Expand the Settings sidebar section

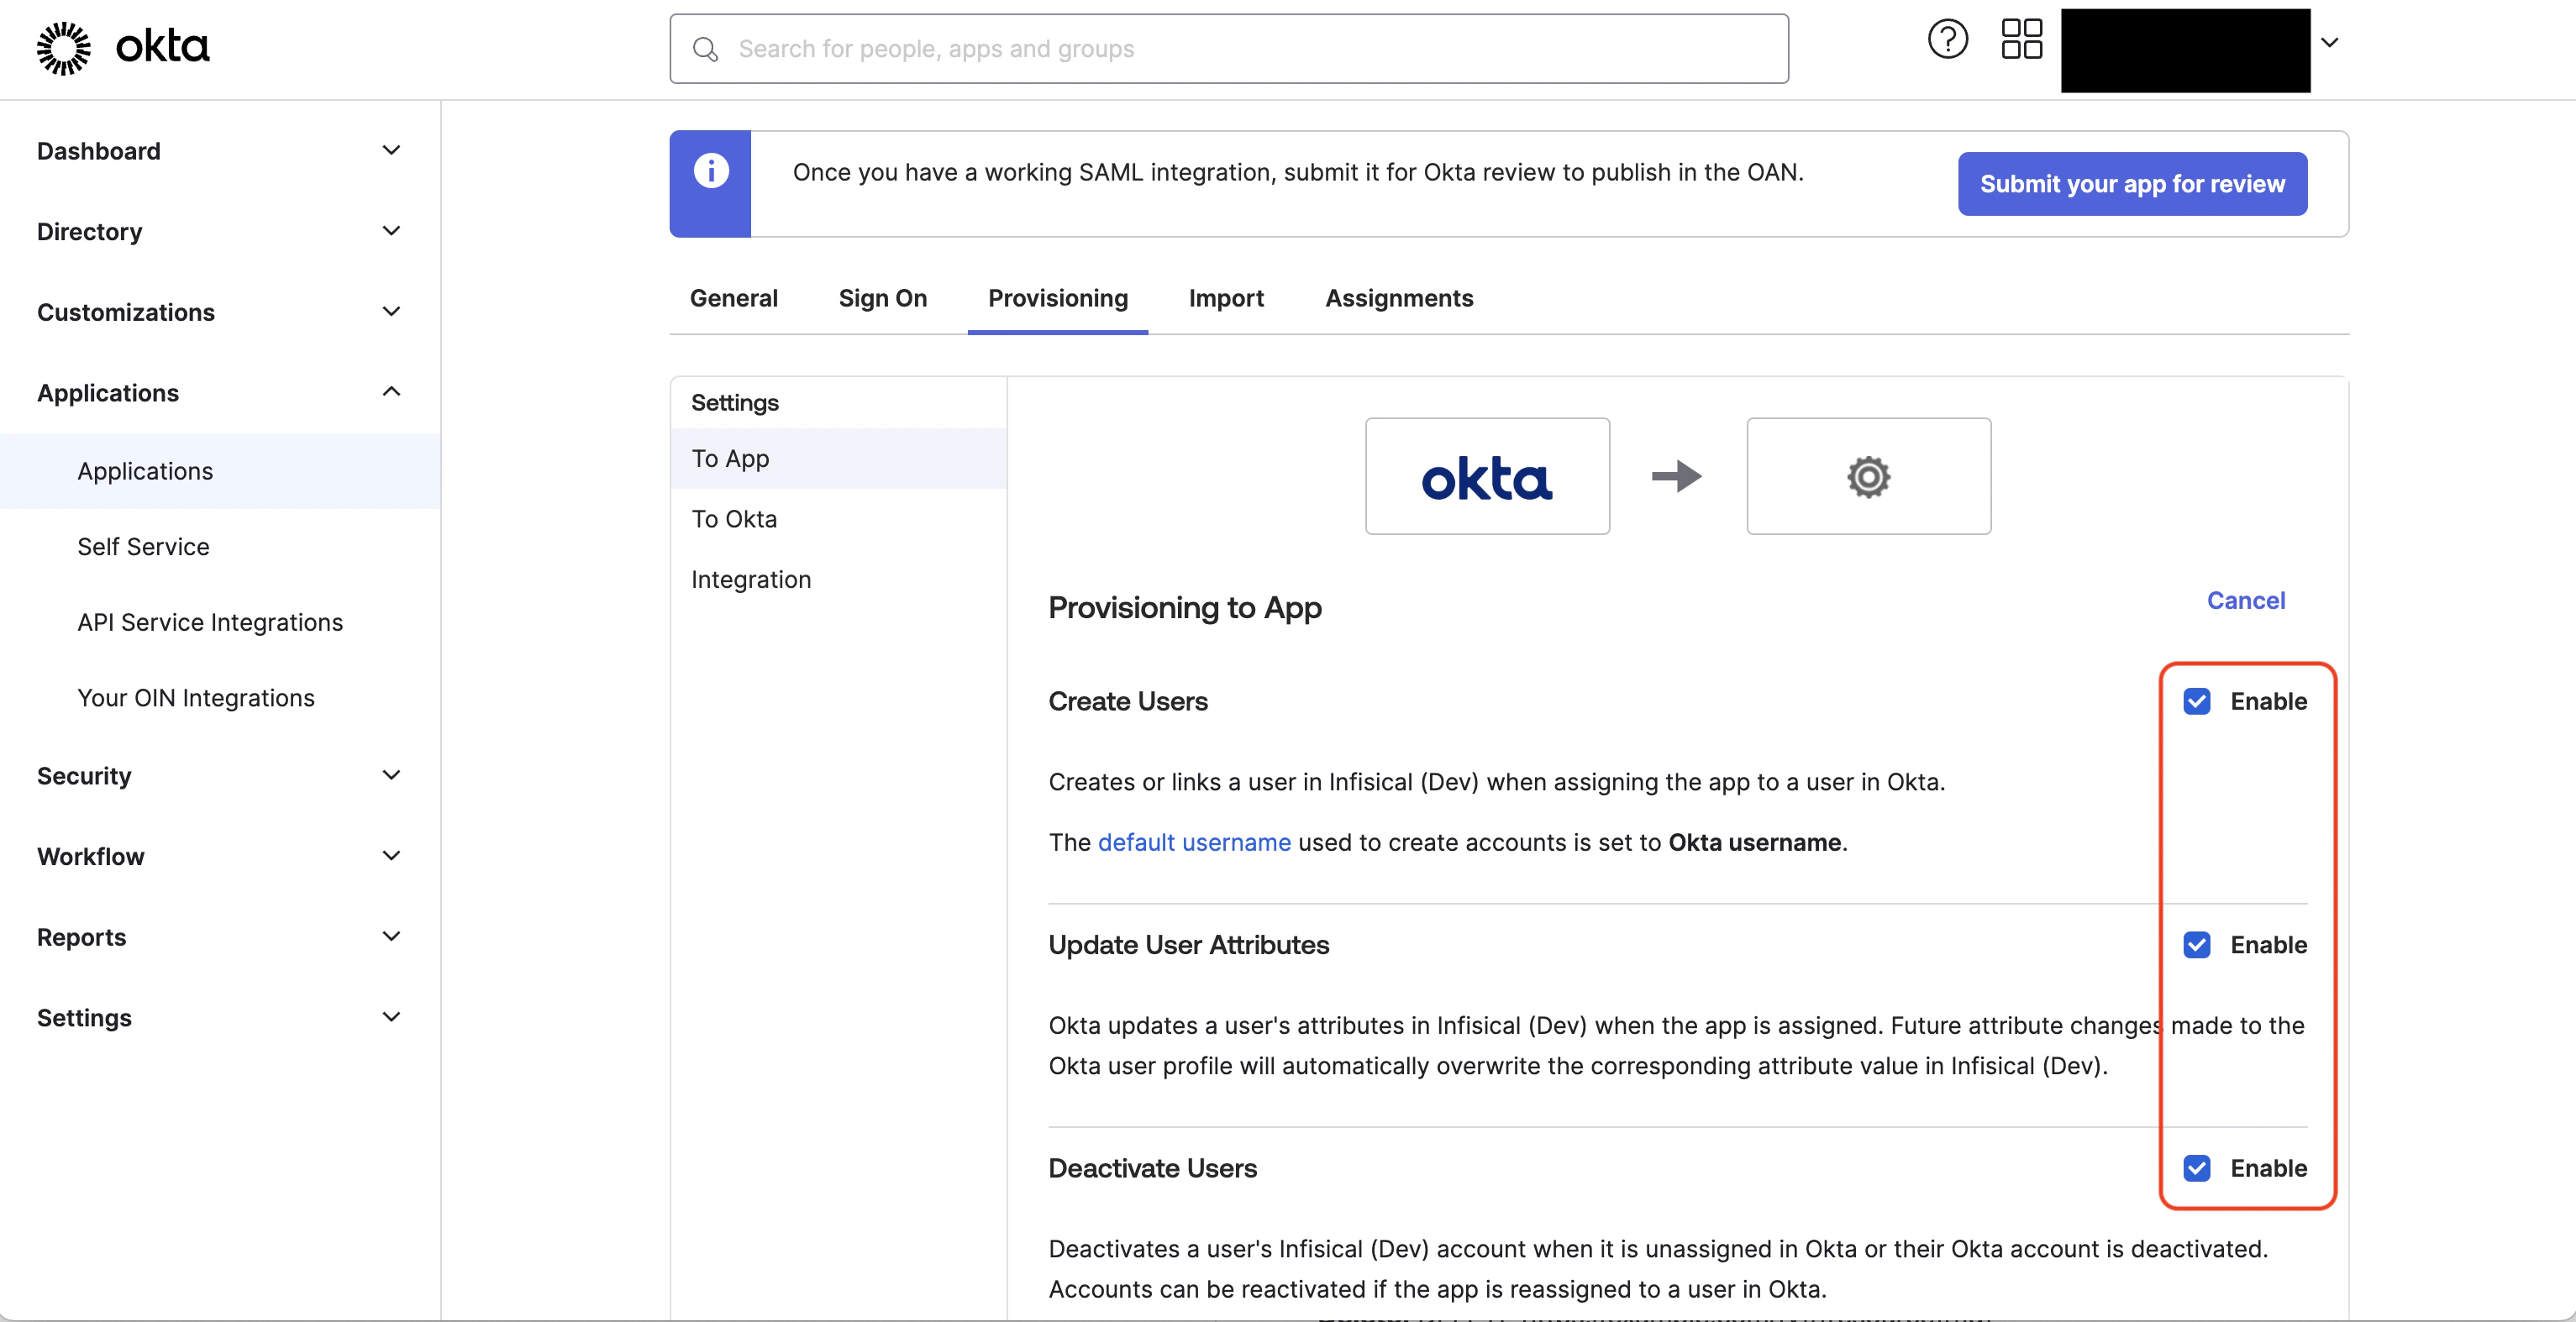pos(220,1018)
